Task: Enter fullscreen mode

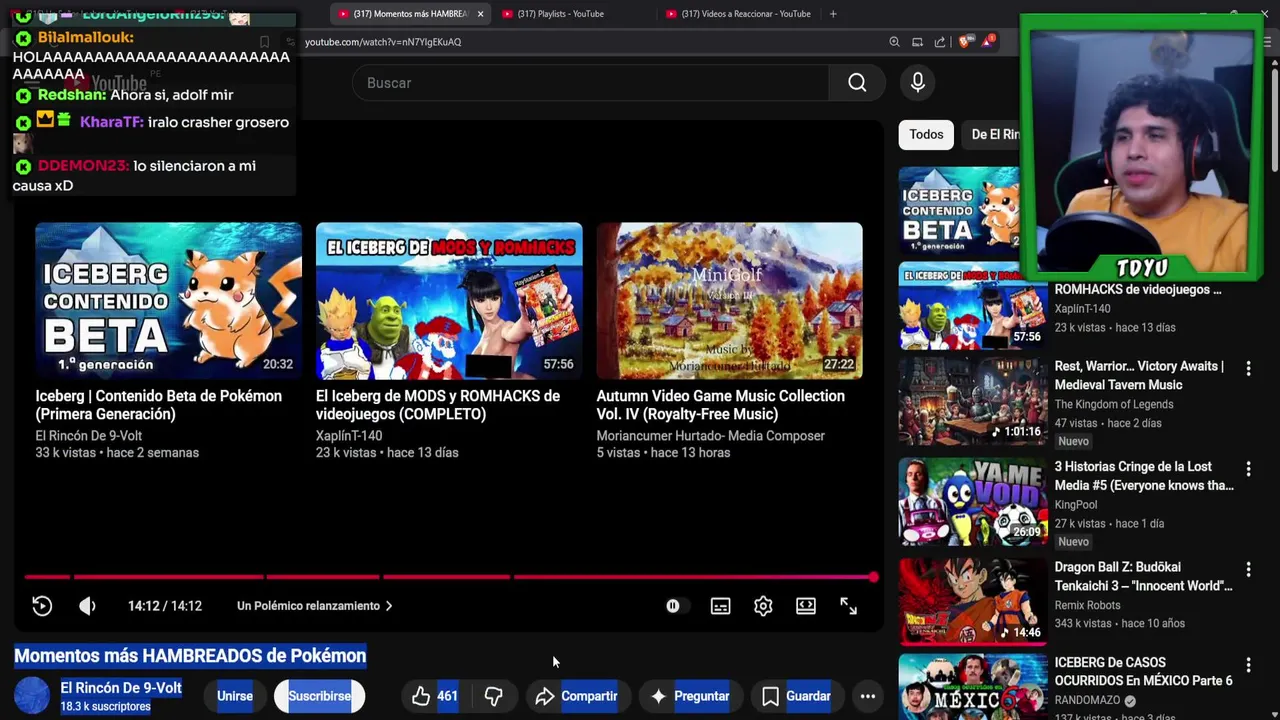Action: tap(848, 606)
